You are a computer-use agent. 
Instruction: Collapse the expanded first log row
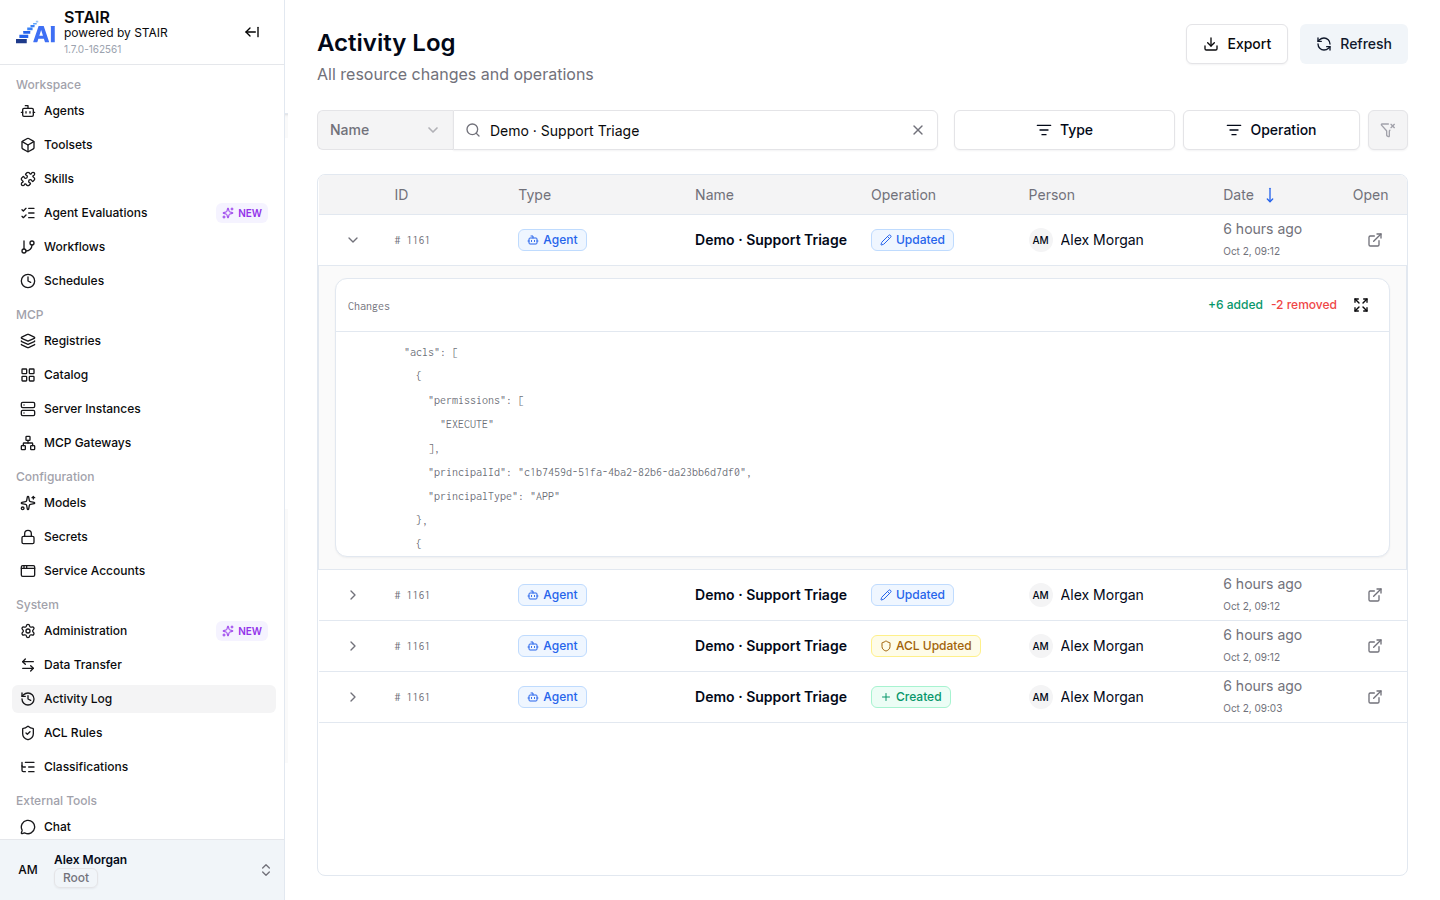coord(353,240)
